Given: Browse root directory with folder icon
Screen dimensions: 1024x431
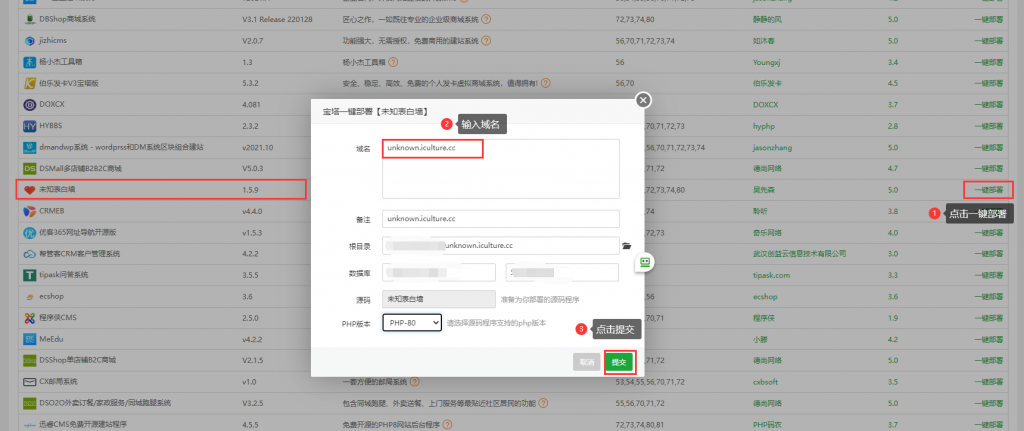Looking at the screenshot, I should [x=627, y=246].
